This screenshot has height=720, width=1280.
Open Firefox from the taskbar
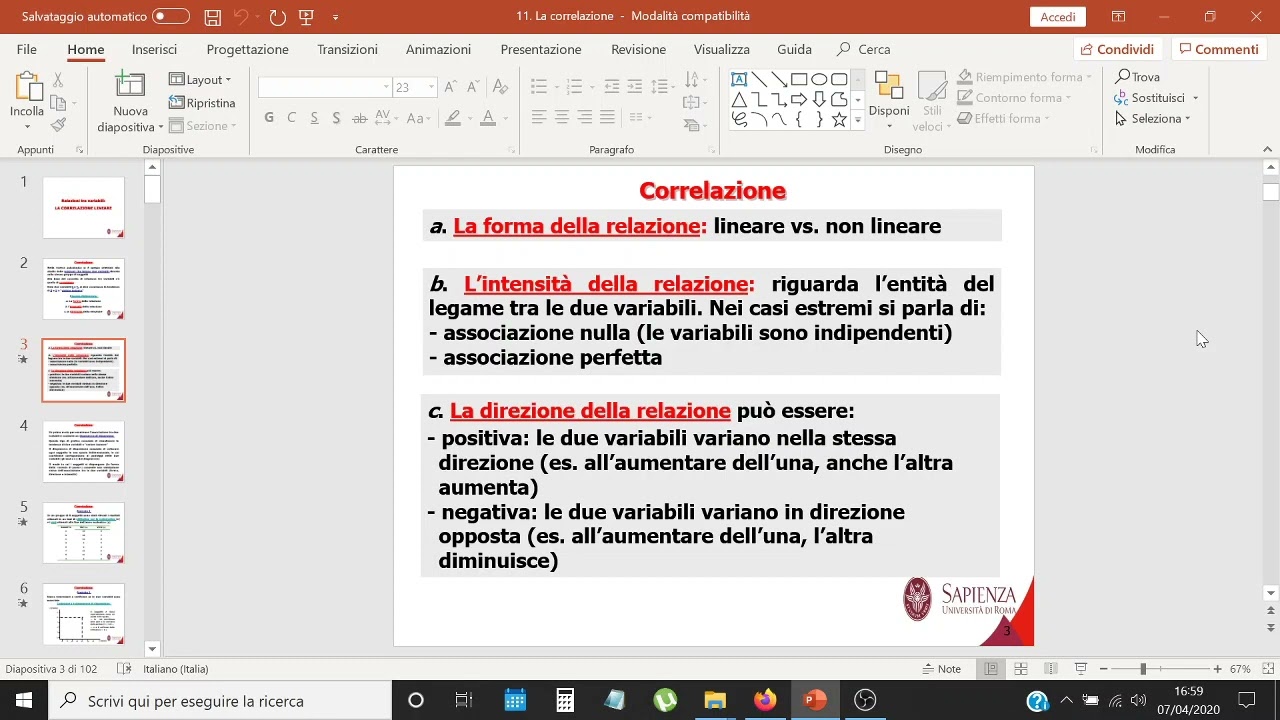tap(765, 700)
